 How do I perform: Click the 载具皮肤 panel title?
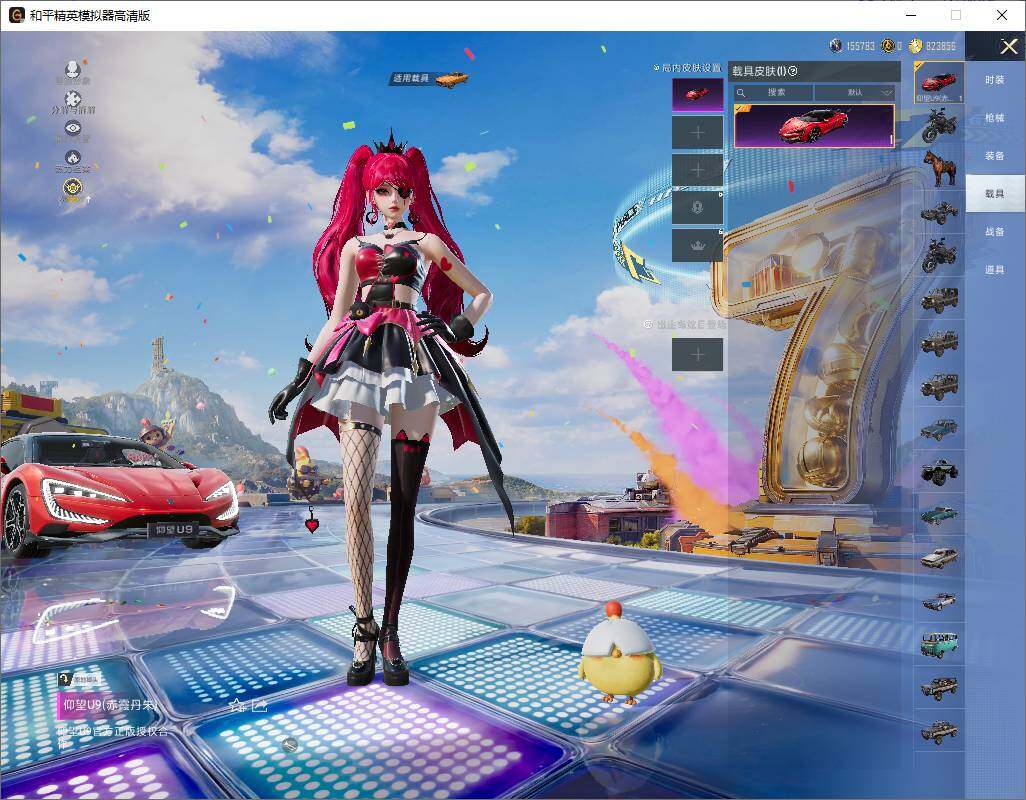coord(759,71)
